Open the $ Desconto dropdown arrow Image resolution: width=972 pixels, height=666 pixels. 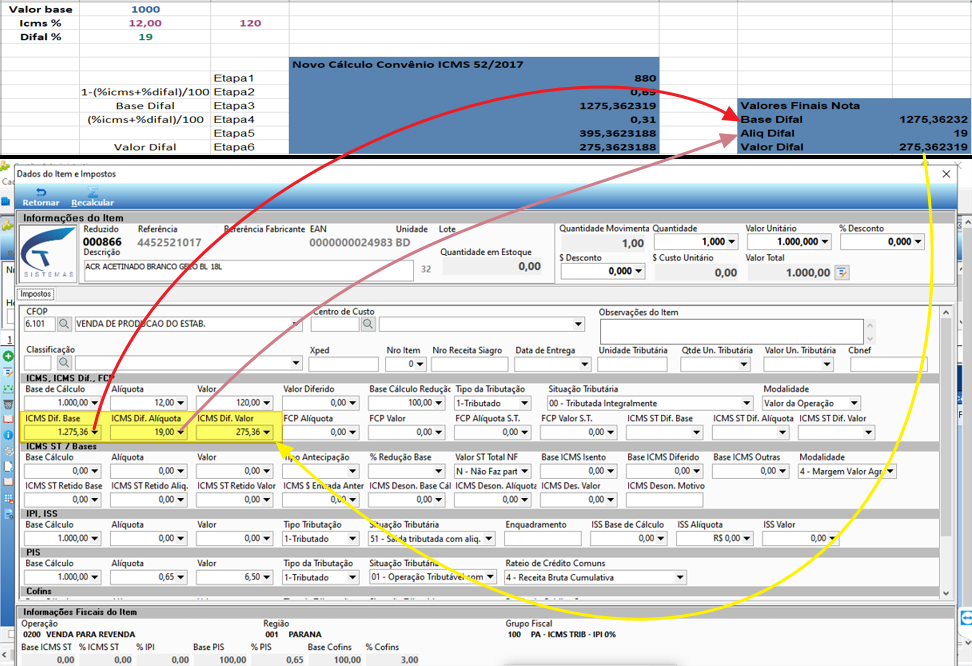tap(639, 271)
